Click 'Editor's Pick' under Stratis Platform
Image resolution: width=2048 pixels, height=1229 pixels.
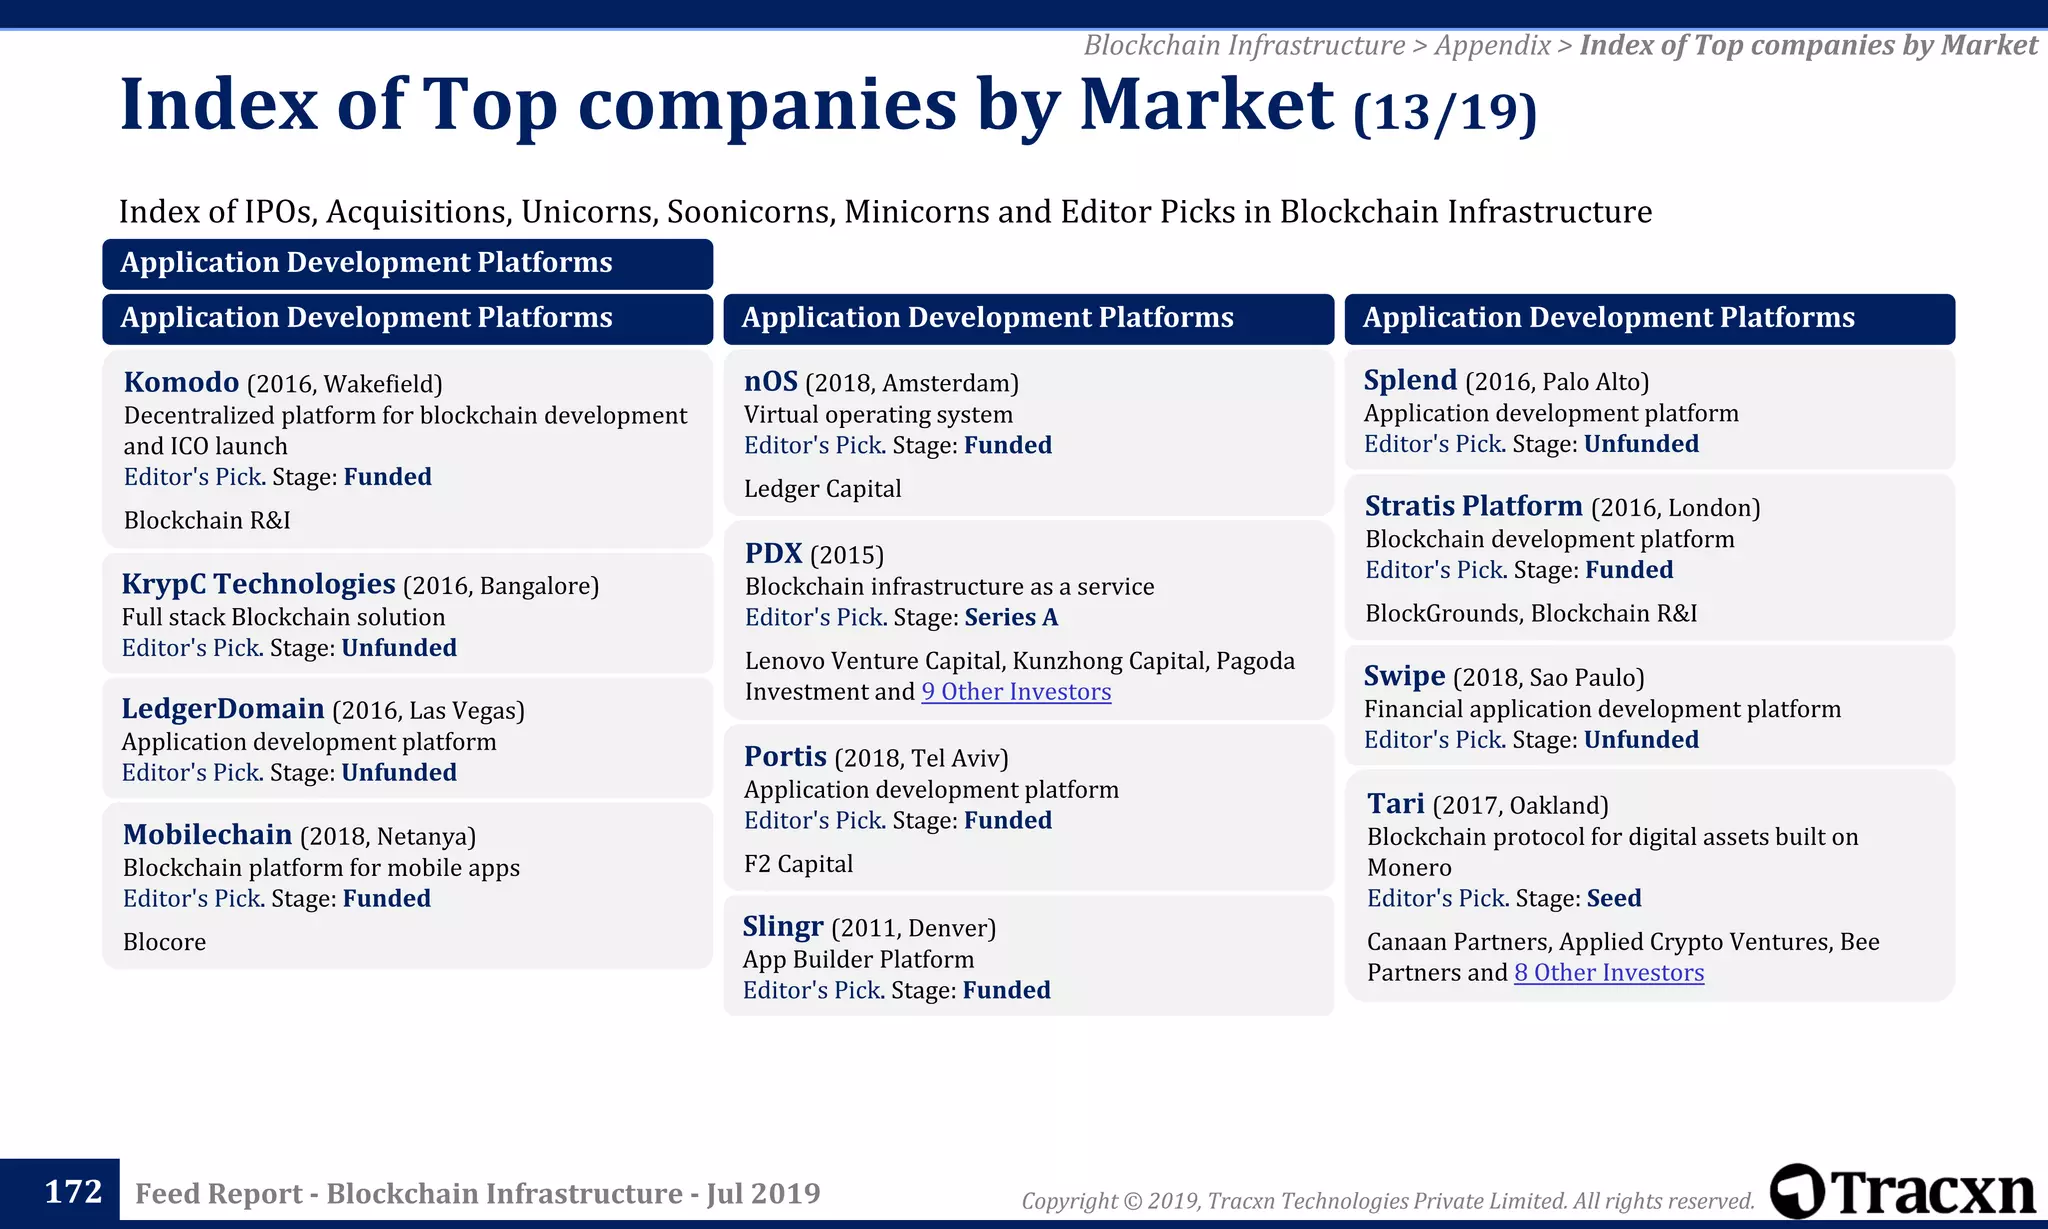tap(1436, 569)
